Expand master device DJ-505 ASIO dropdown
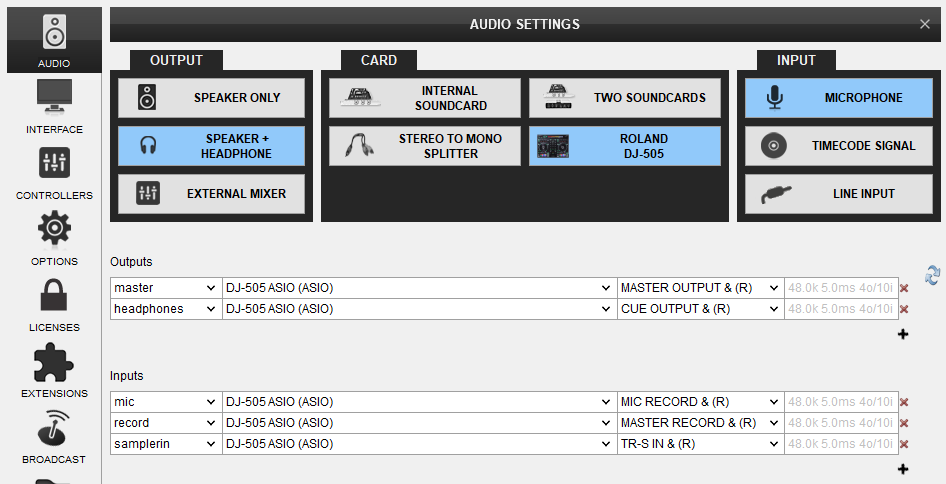 click(420, 288)
